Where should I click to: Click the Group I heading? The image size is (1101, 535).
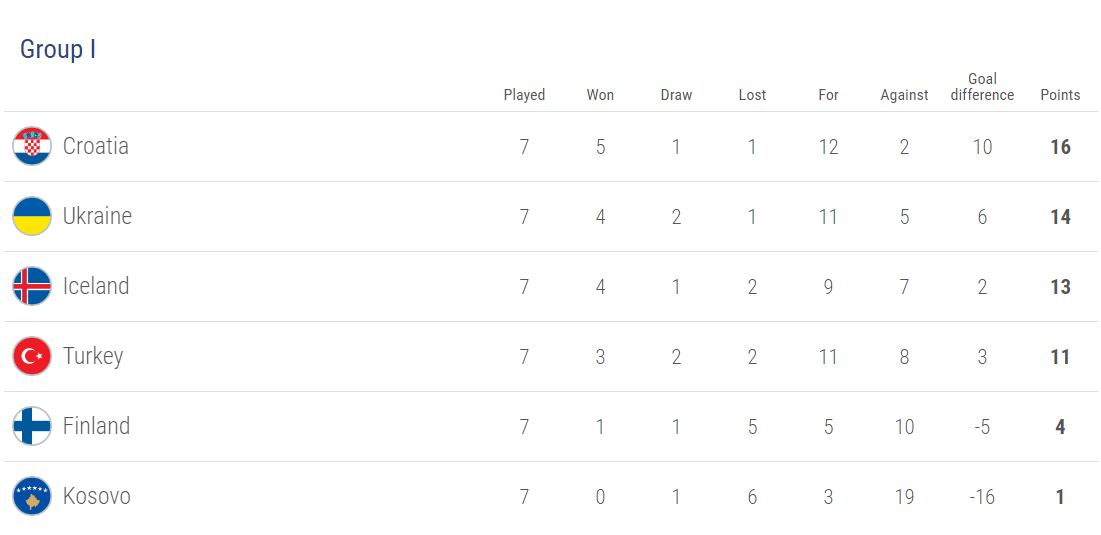tap(58, 50)
